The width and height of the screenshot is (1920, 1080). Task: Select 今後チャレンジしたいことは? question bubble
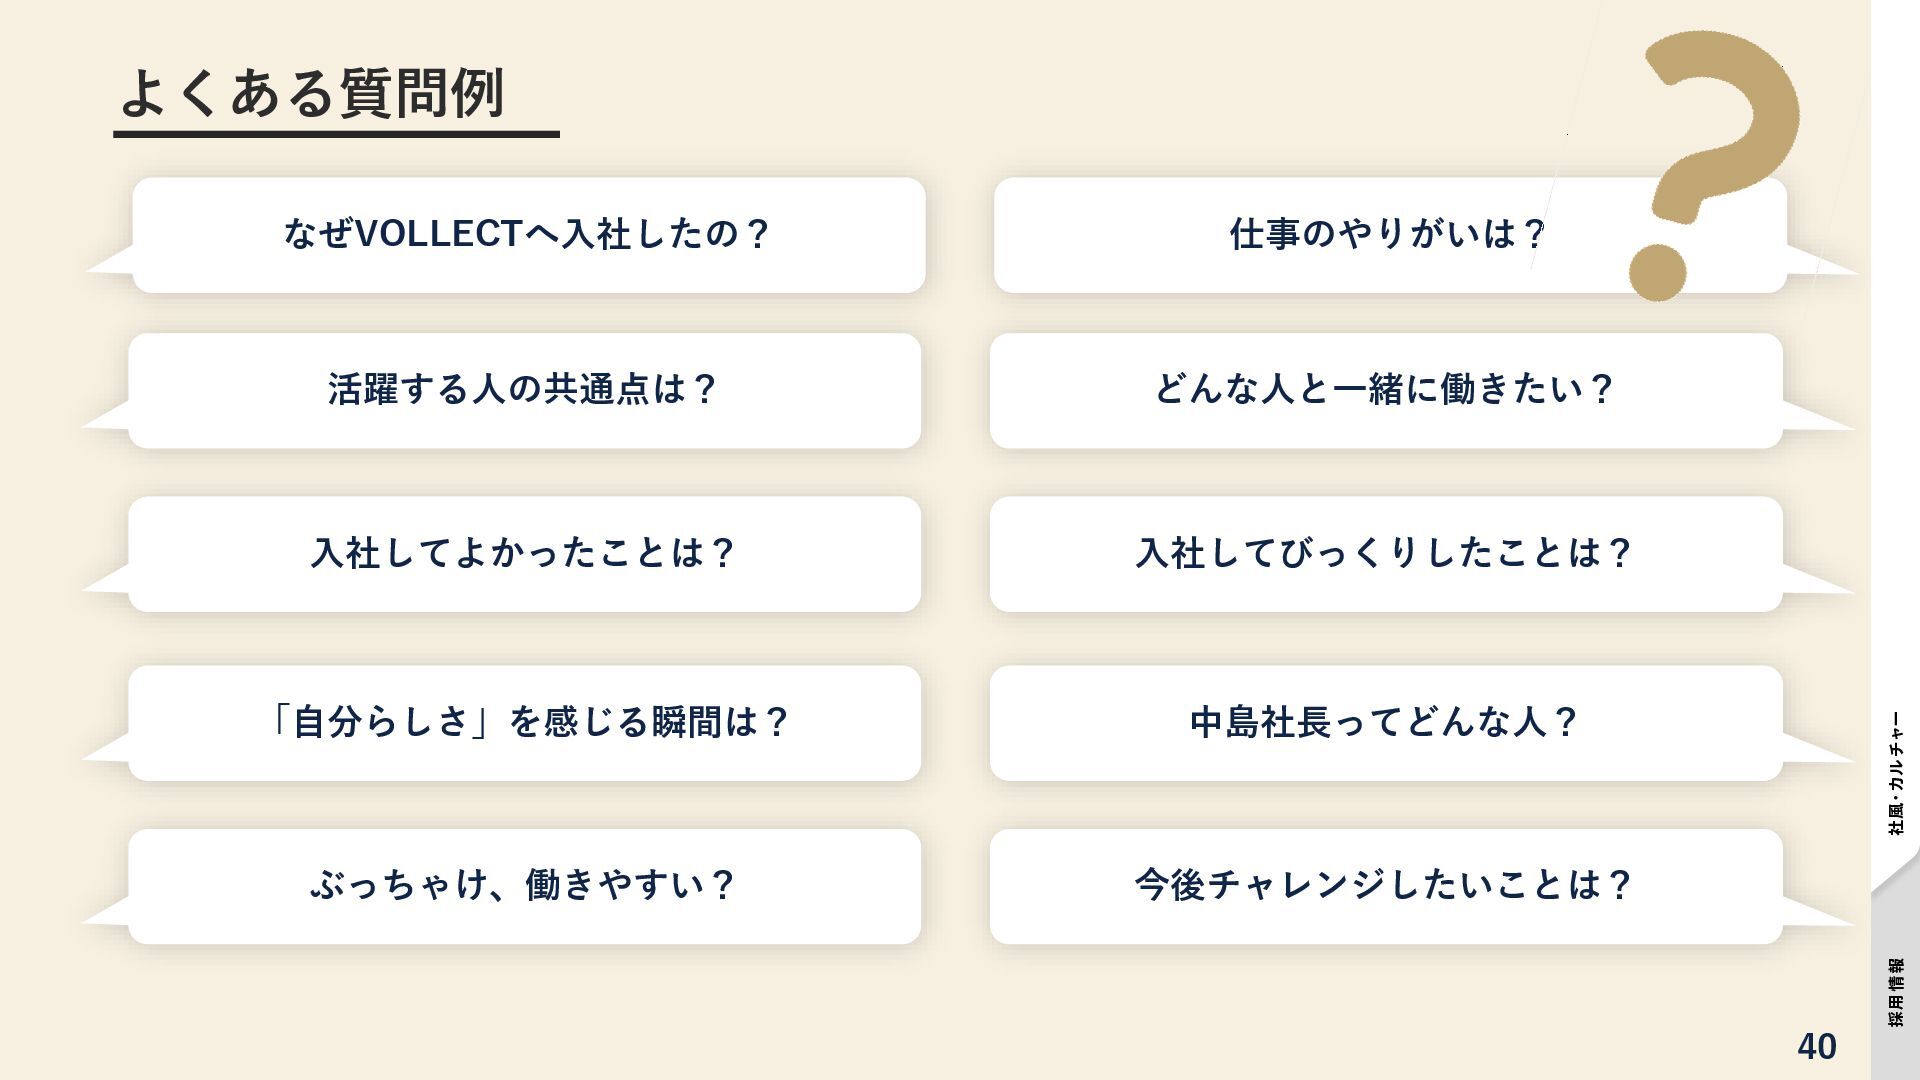(x=1385, y=886)
